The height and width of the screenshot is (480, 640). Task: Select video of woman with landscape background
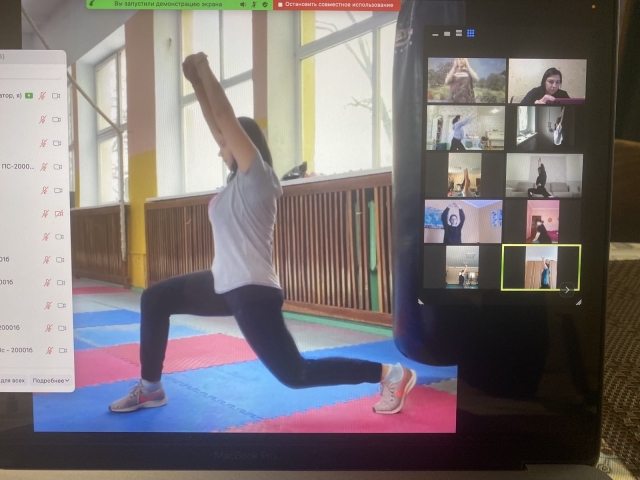467,80
